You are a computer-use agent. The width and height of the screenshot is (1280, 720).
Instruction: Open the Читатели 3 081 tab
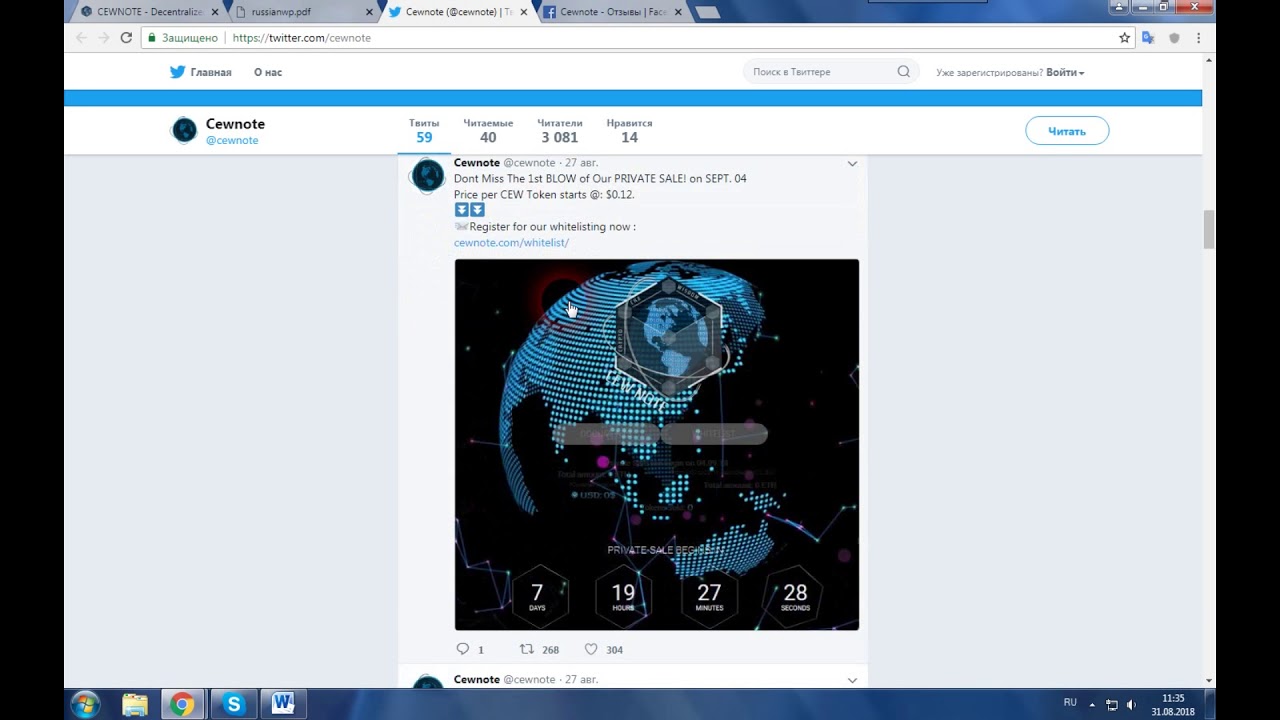(x=559, y=130)
